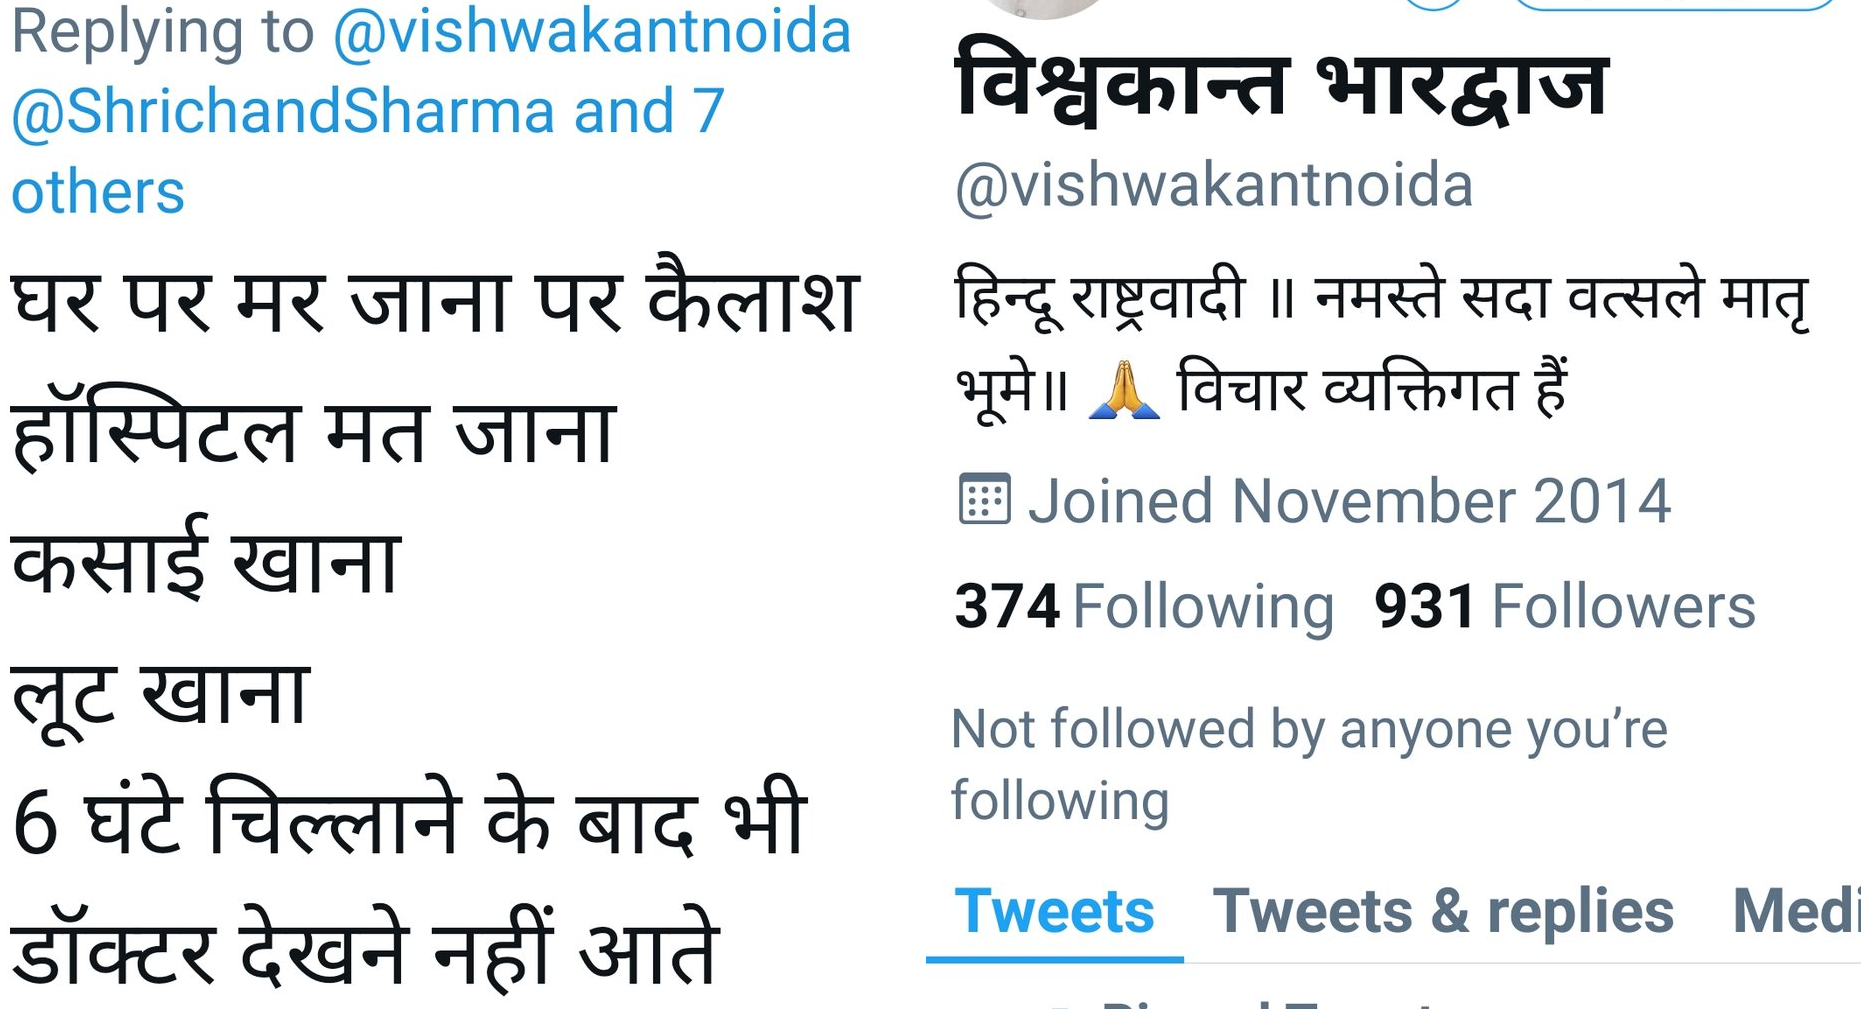Screen dimensions: 1861x1009
Task: Click the round outlined button near the avatar
Action: coord(1433,4)
